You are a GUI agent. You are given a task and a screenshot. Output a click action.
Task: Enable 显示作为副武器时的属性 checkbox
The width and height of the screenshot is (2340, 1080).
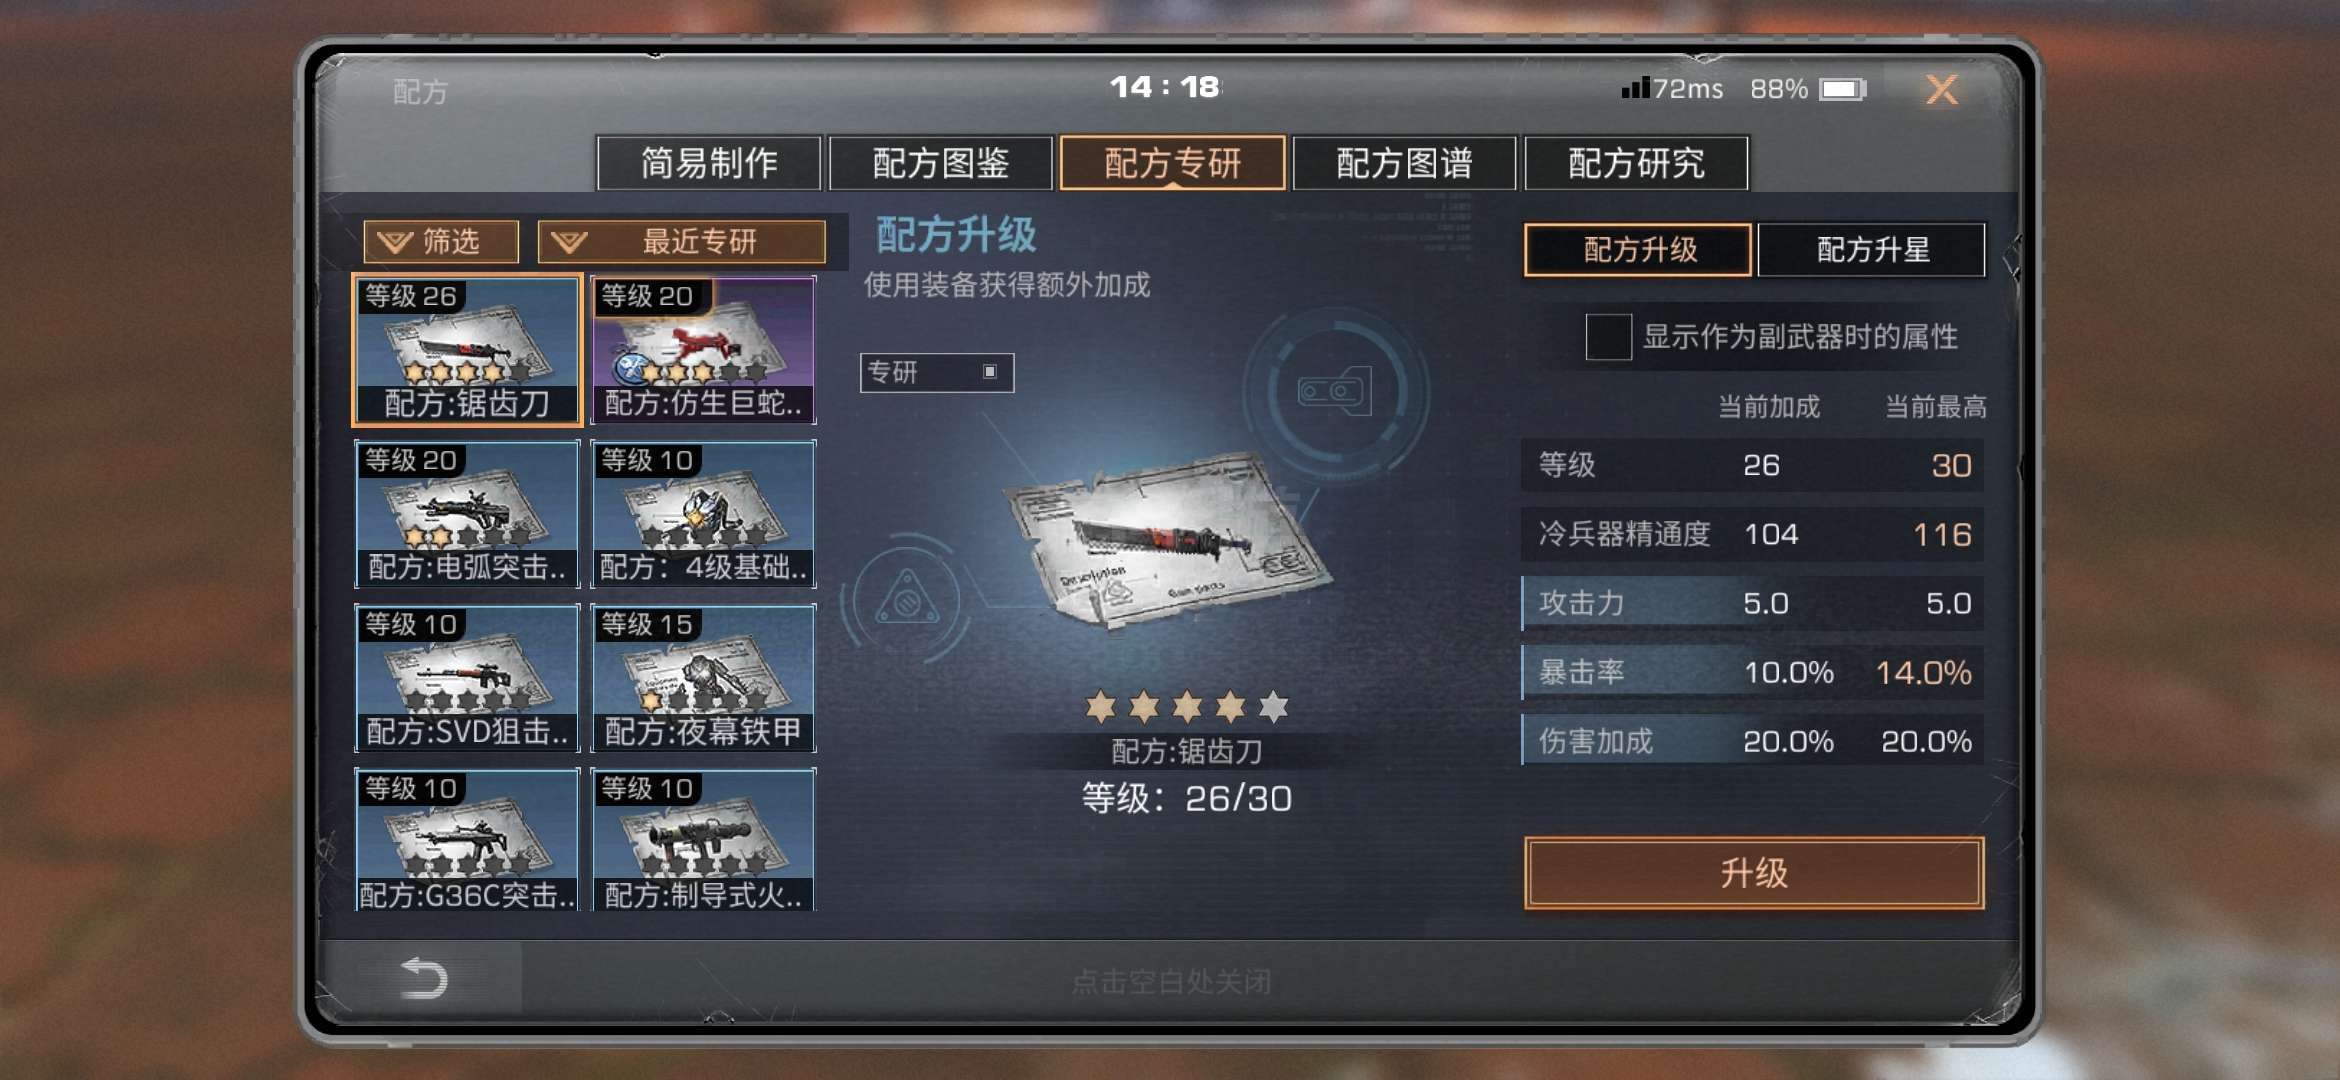tap(1608, 337)
